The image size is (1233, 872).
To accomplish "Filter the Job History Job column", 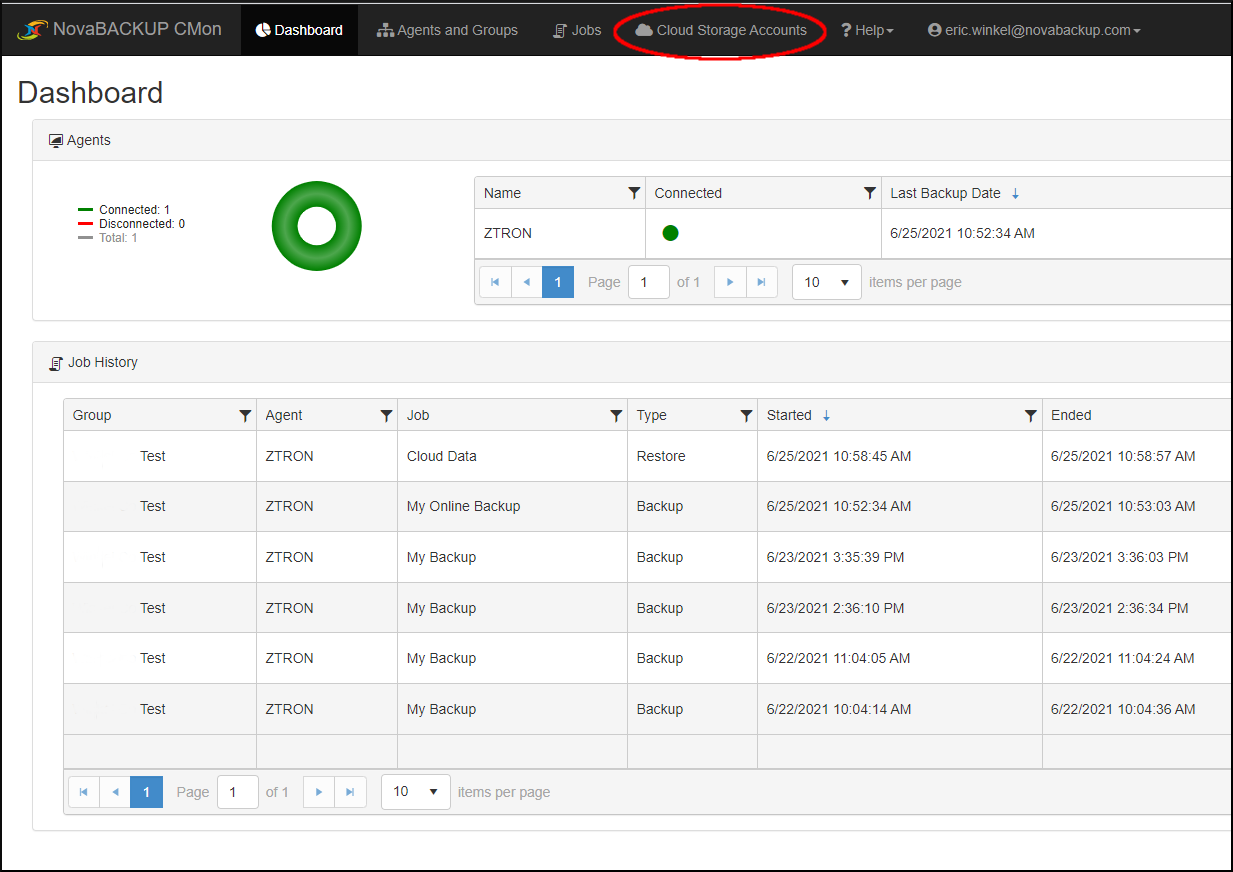I will click(616, 416).
